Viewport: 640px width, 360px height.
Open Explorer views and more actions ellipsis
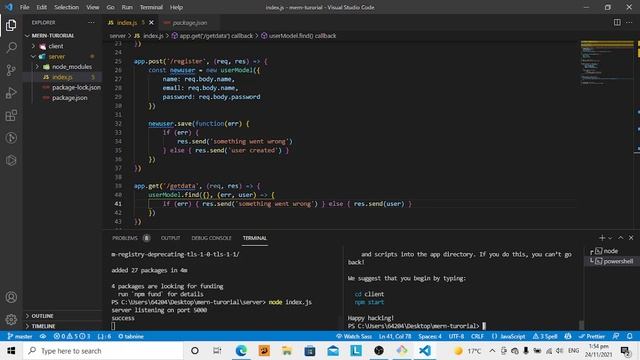[x=91, y=22]
